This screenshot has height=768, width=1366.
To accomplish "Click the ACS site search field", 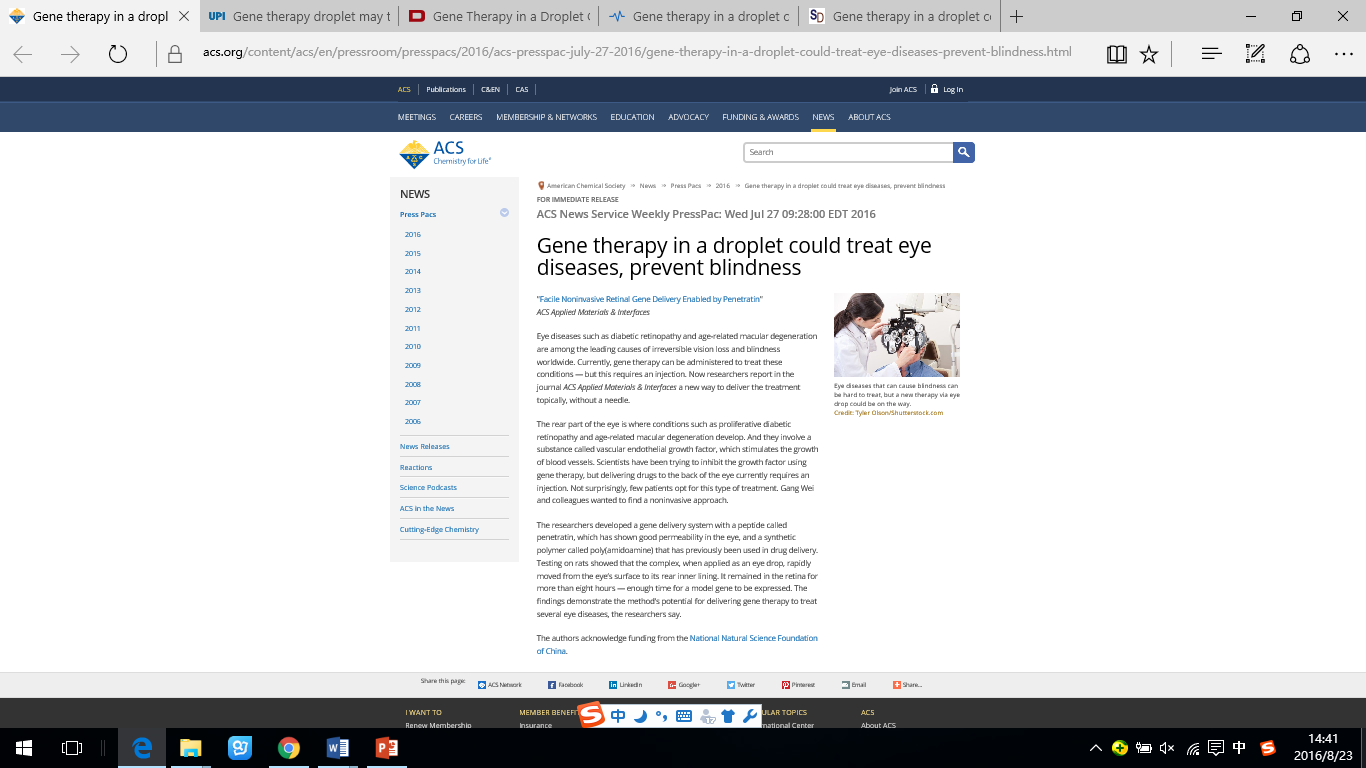I will coord(848,152).
